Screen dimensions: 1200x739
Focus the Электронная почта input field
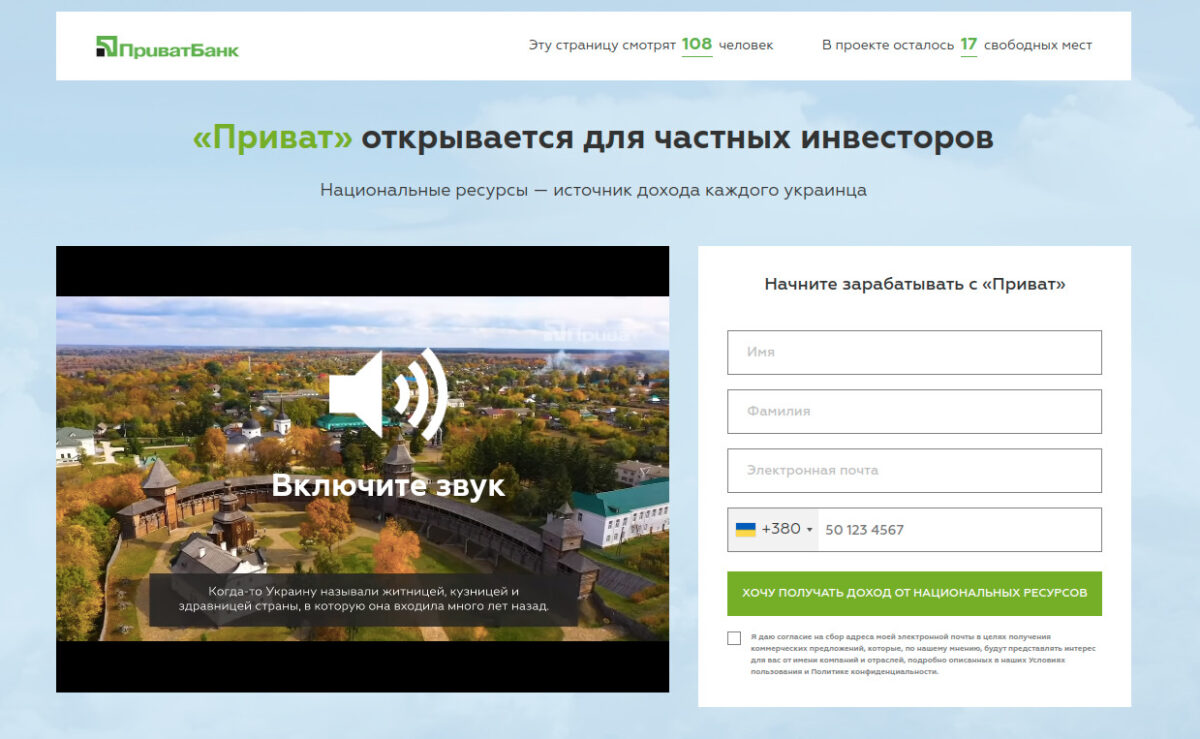[x=914, y=470]
